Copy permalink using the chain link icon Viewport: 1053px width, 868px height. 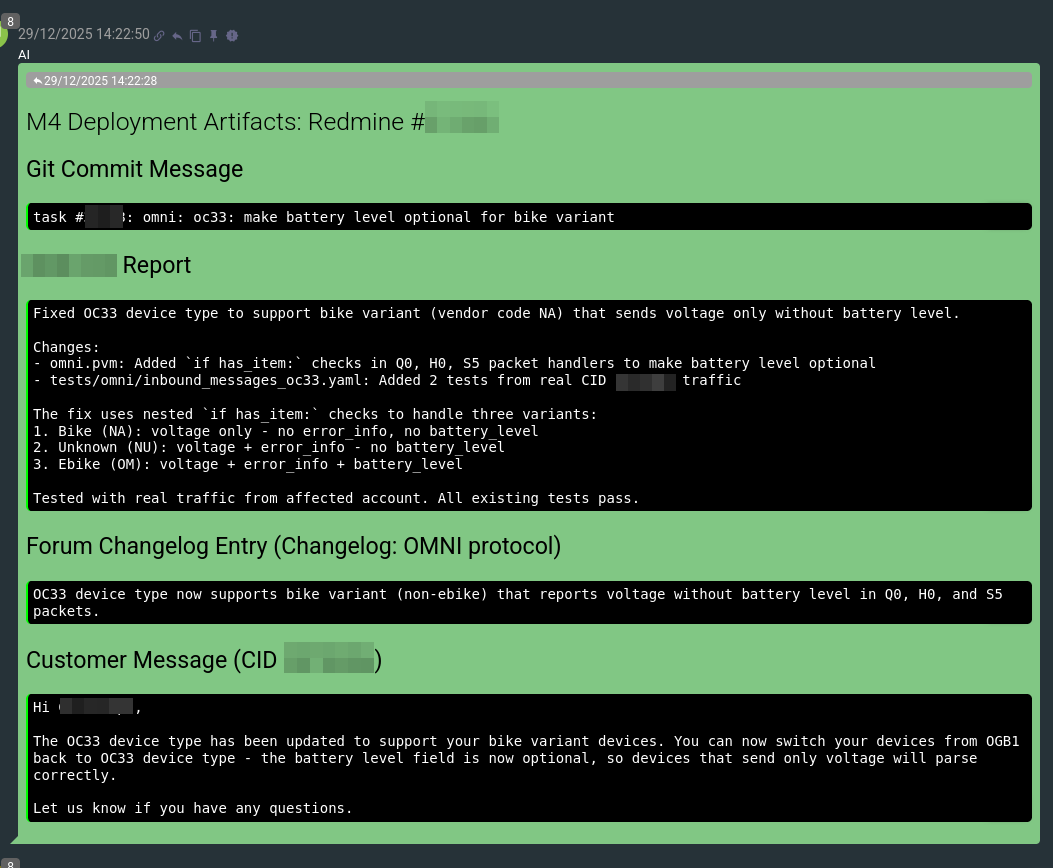159,36
